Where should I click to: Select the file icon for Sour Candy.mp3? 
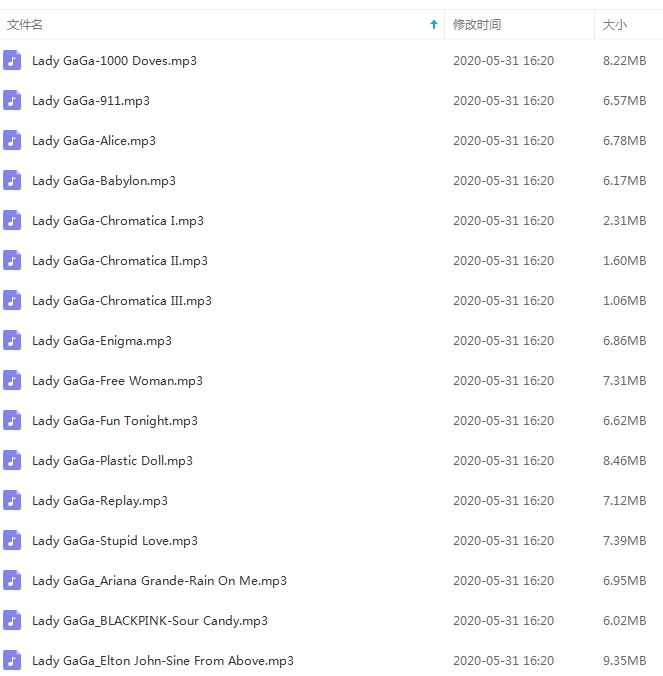12,620
